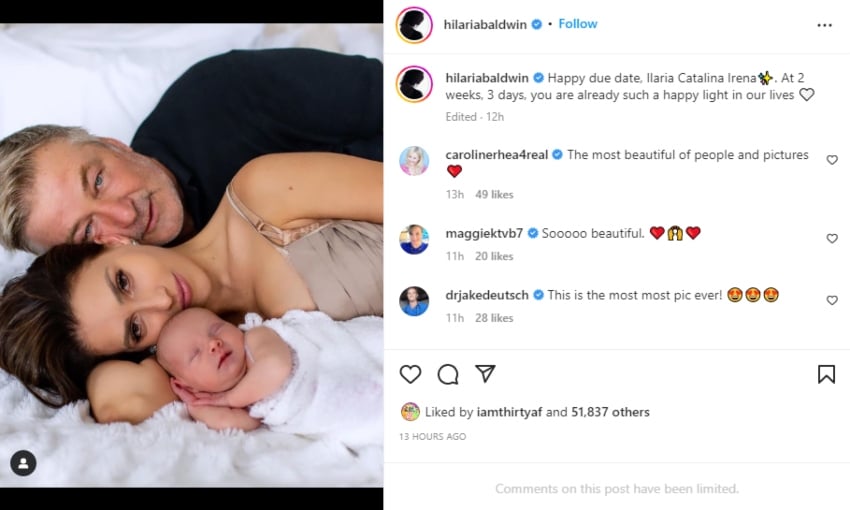Open the three-dot more options menu

pos(824,25)
